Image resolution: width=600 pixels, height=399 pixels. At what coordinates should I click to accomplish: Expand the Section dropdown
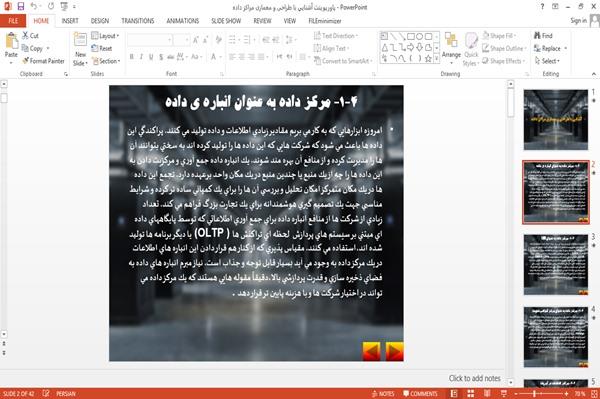click(x=106, y=61)
